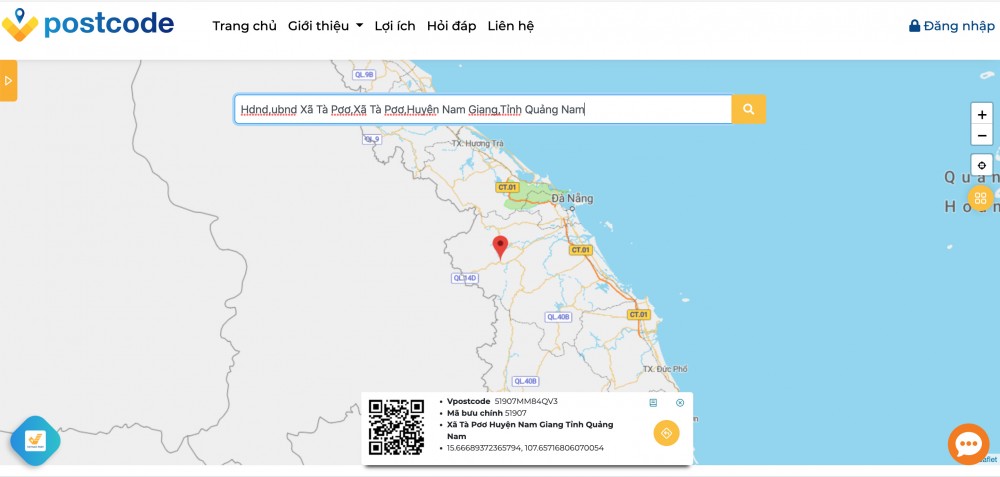Open the yellow grid layers button
This screenshot has width=1000, height=477.
point(980,198)
